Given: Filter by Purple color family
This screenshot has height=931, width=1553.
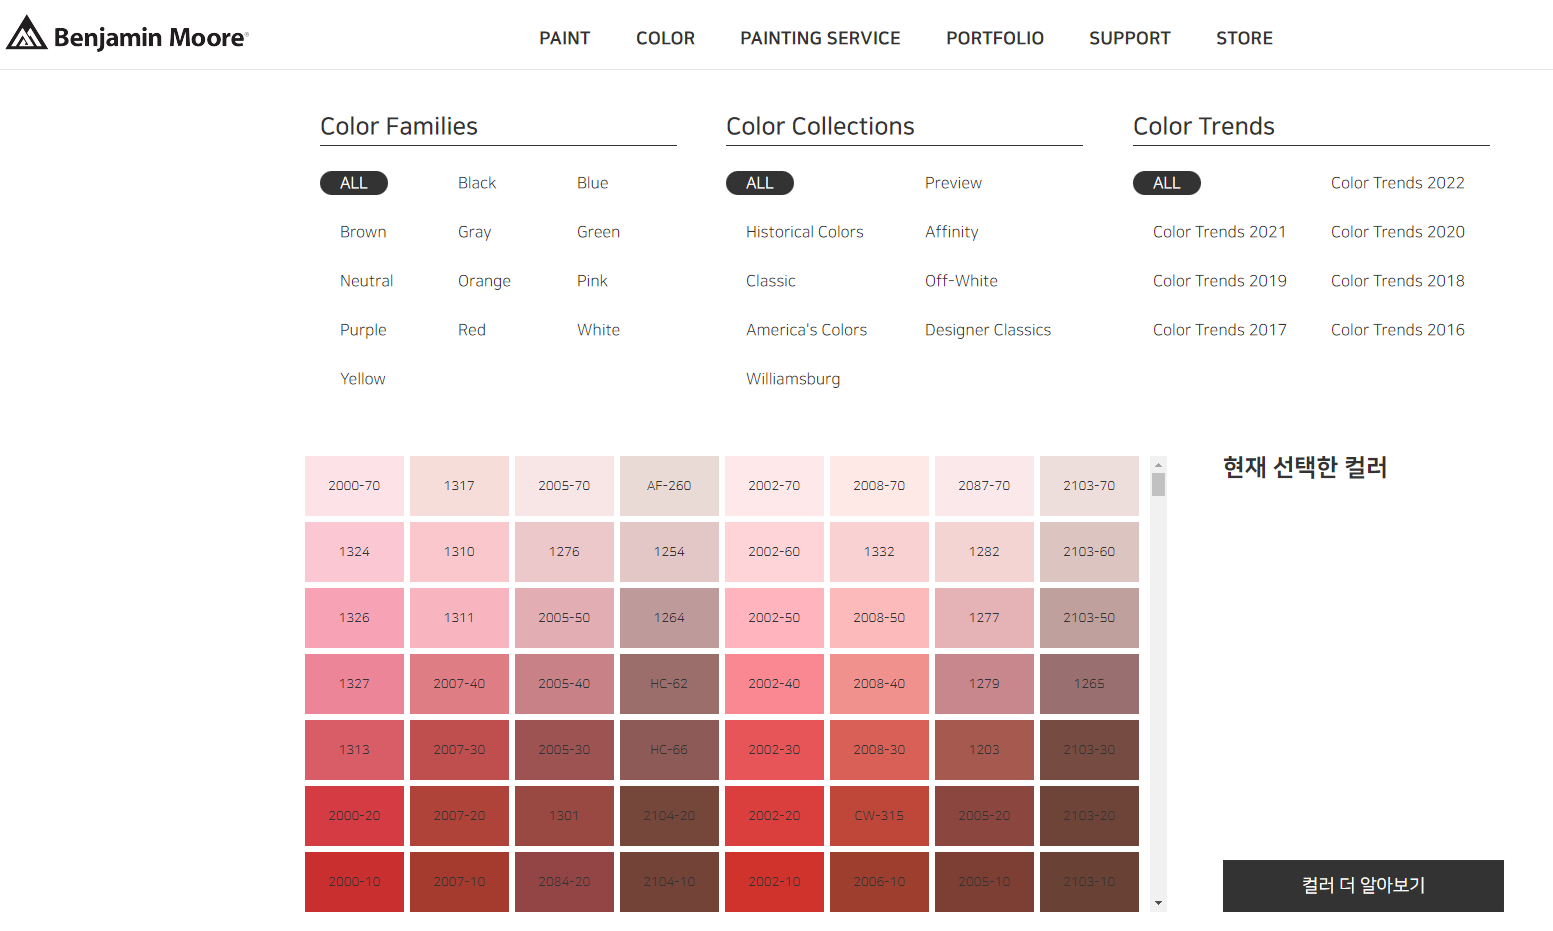Looking at the screenshot, I should pos(363,330).
